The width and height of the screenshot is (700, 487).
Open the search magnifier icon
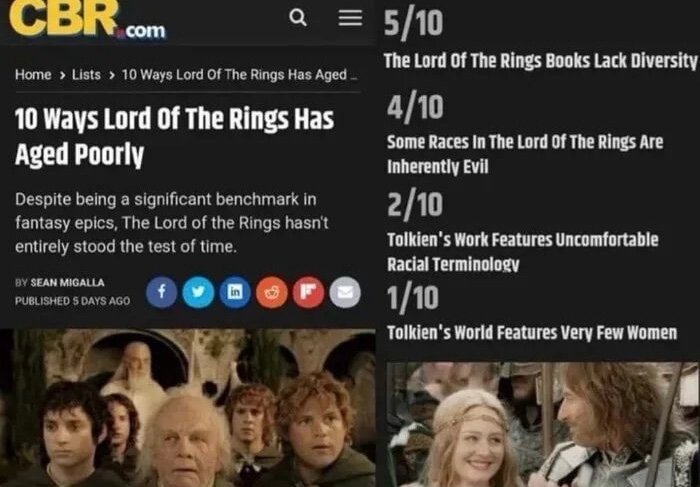pyautogui.click(x=298, y=18)
